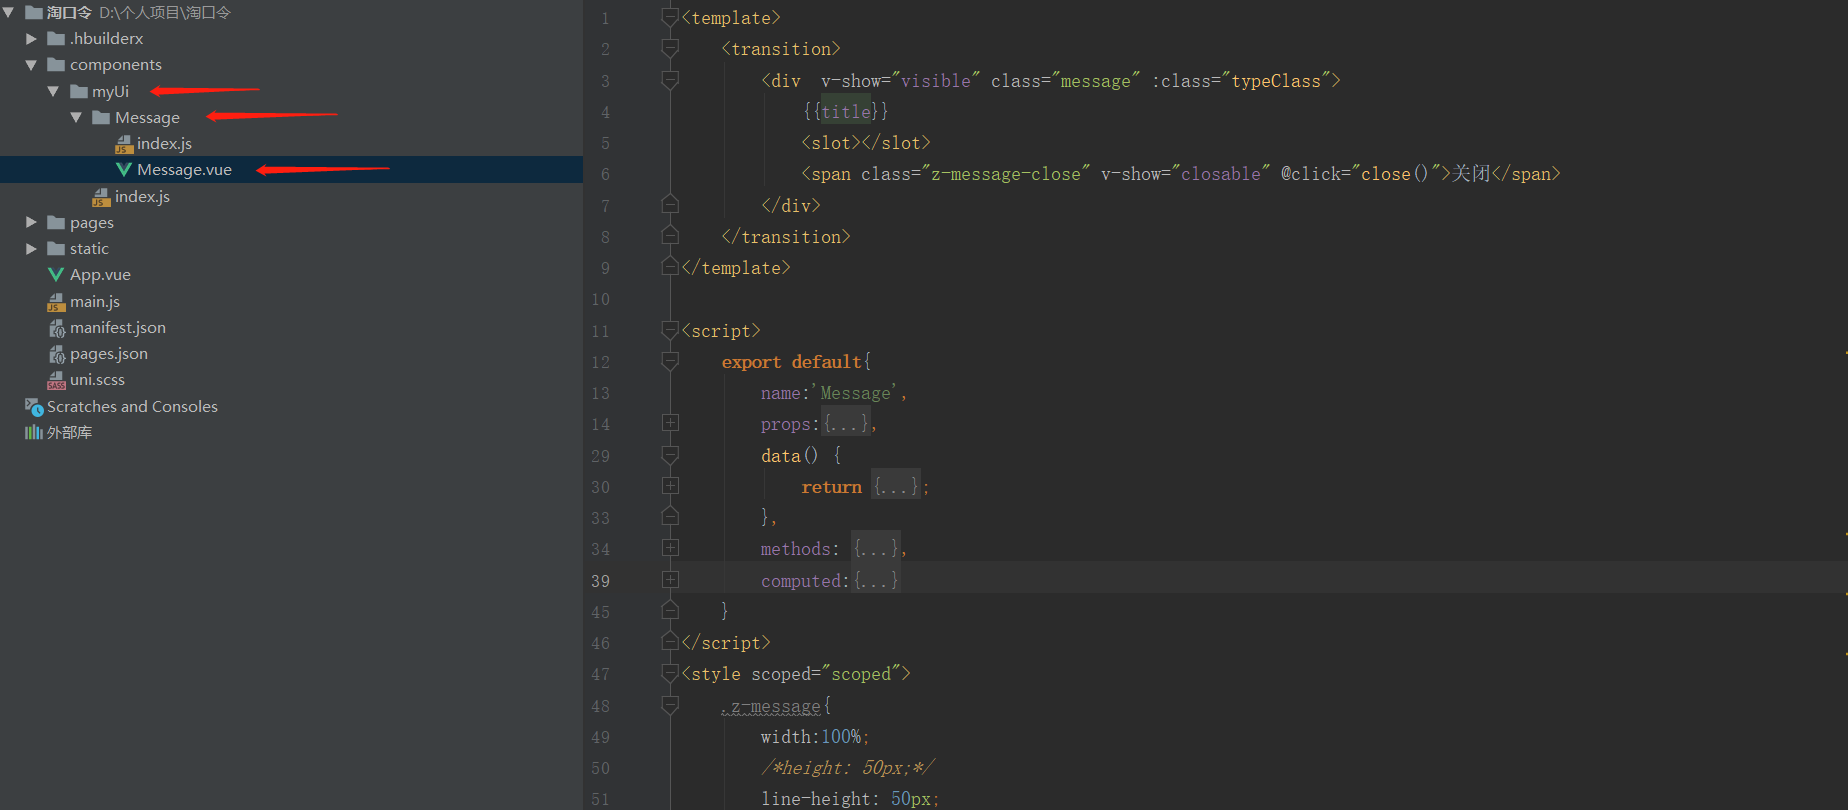The height and width of the screenshot is (810, 1848).
Task: Click the components folder icon
Action: coord(56,65)
